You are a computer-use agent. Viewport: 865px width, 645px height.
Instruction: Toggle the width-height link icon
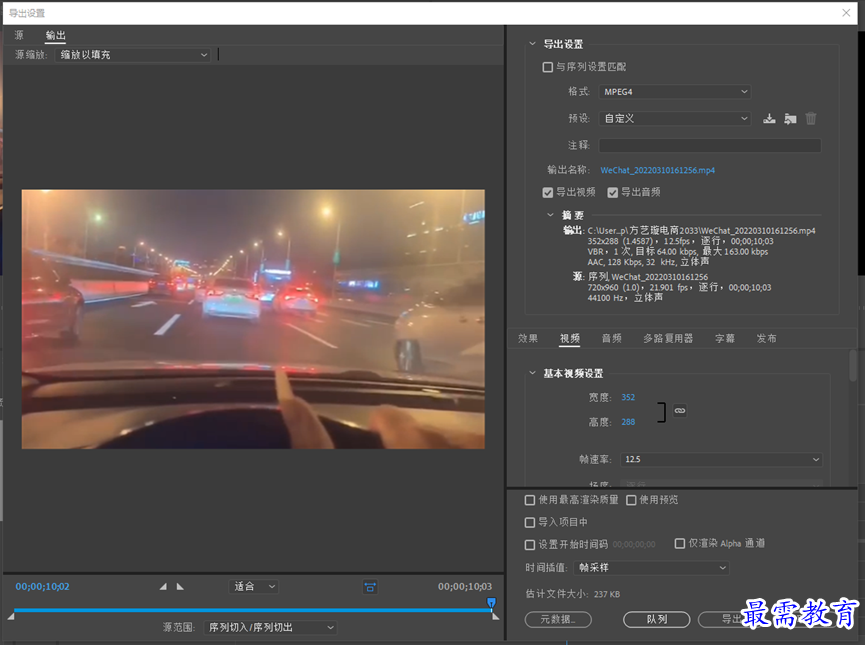tap(680, 411)
